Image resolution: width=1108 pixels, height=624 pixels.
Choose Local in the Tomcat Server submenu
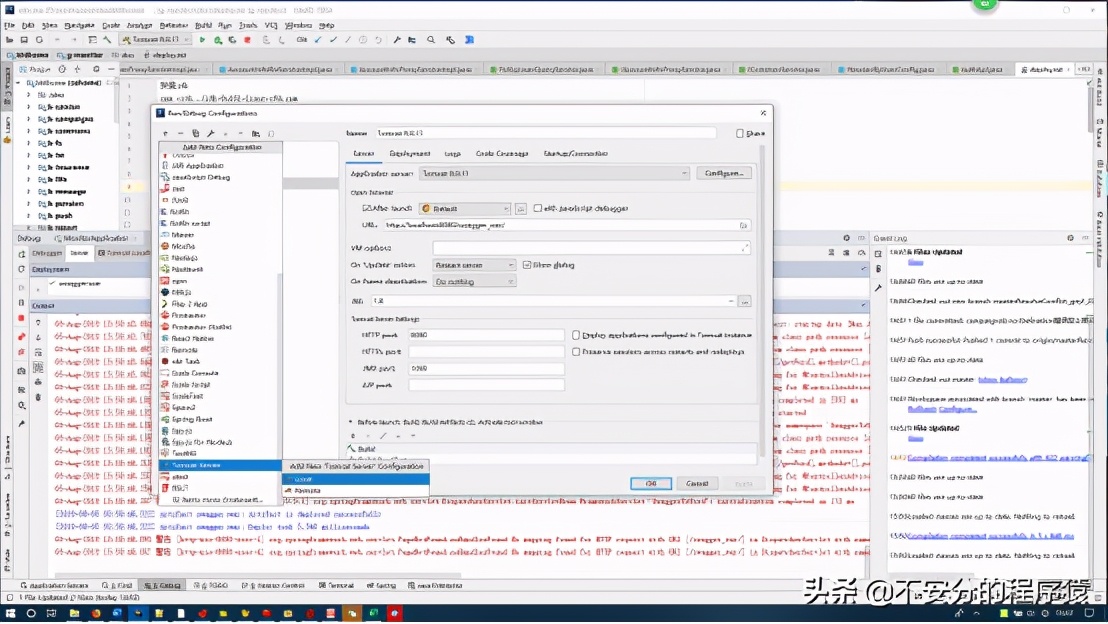(x=356, y=479)
